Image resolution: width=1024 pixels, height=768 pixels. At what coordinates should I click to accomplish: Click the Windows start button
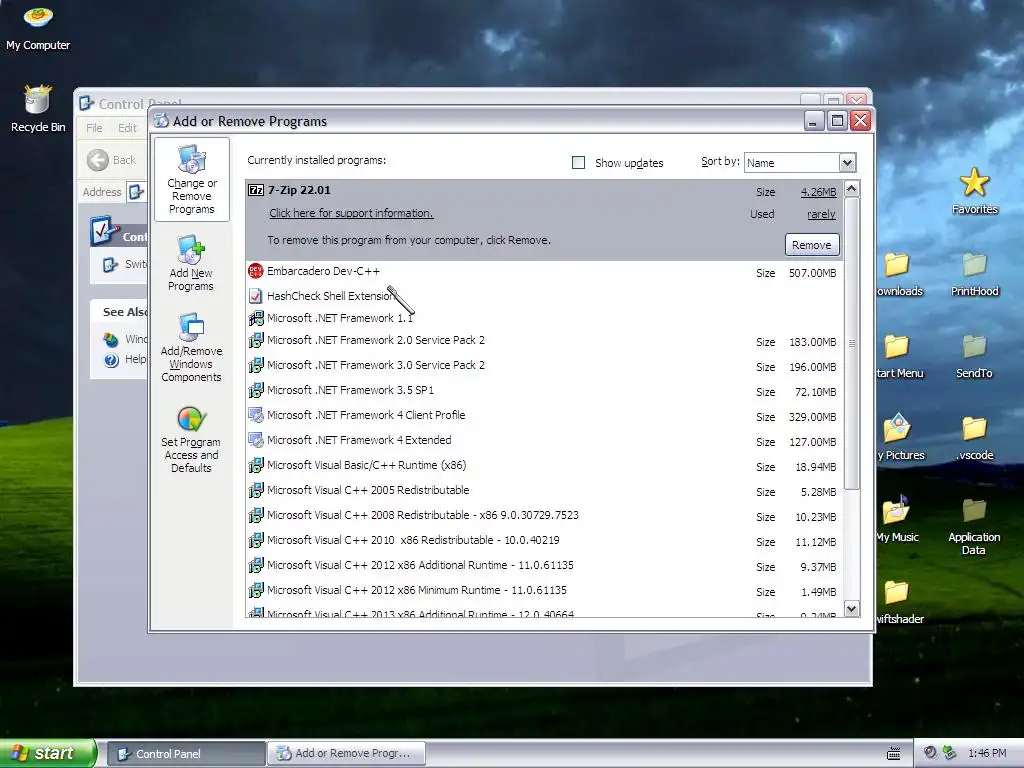pos(48,753)
